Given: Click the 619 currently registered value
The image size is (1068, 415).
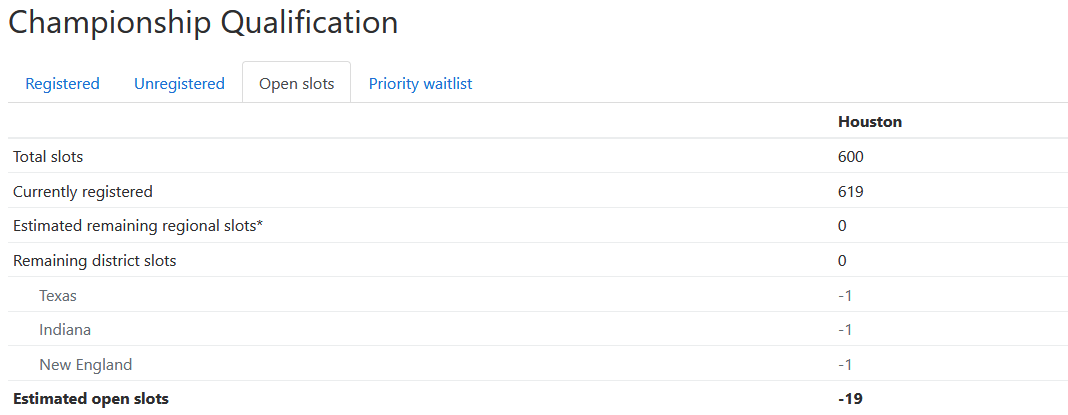Looking at the screenshot, I should pyautogui.click(x=851, y=191).
